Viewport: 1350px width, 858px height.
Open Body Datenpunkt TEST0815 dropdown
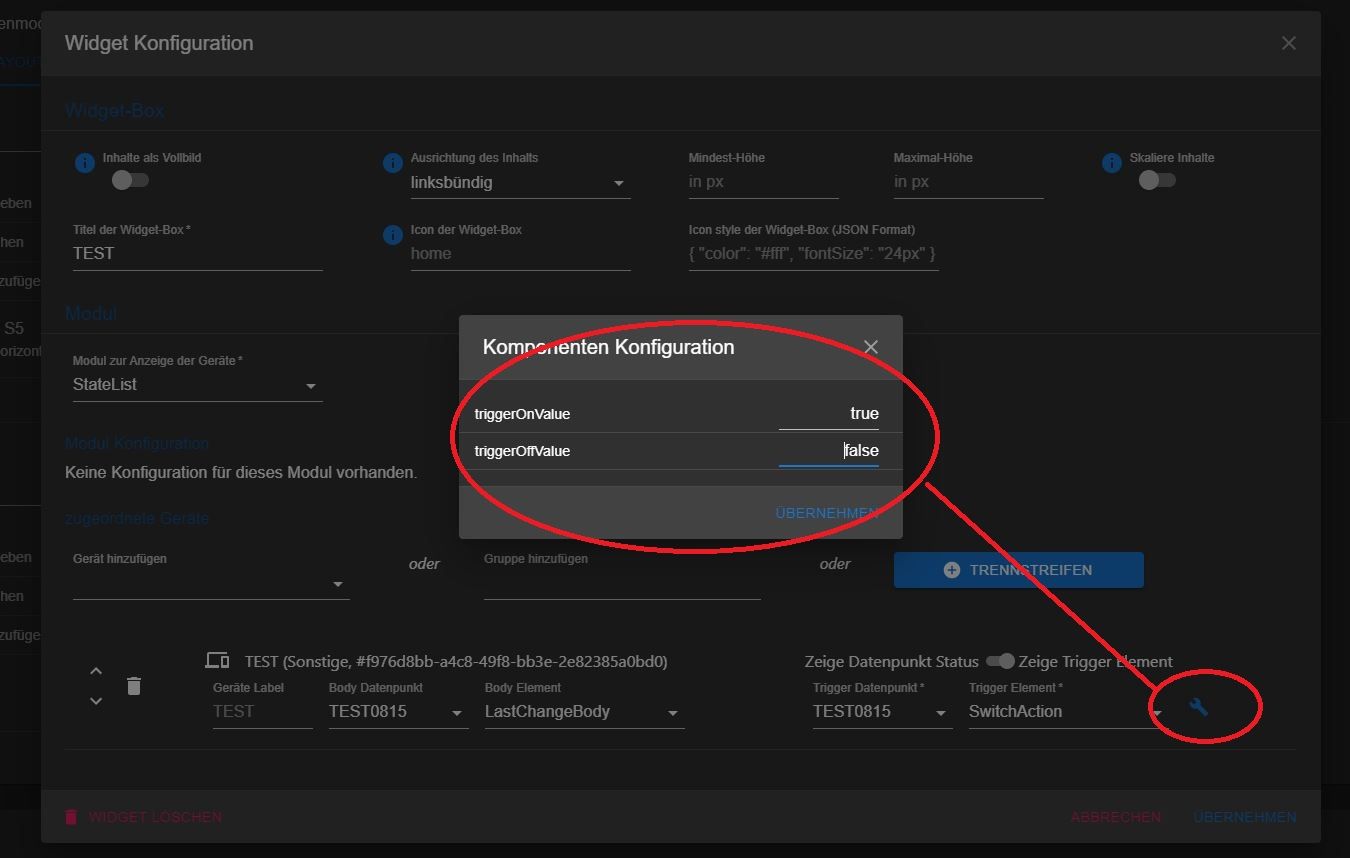[398, 712]
